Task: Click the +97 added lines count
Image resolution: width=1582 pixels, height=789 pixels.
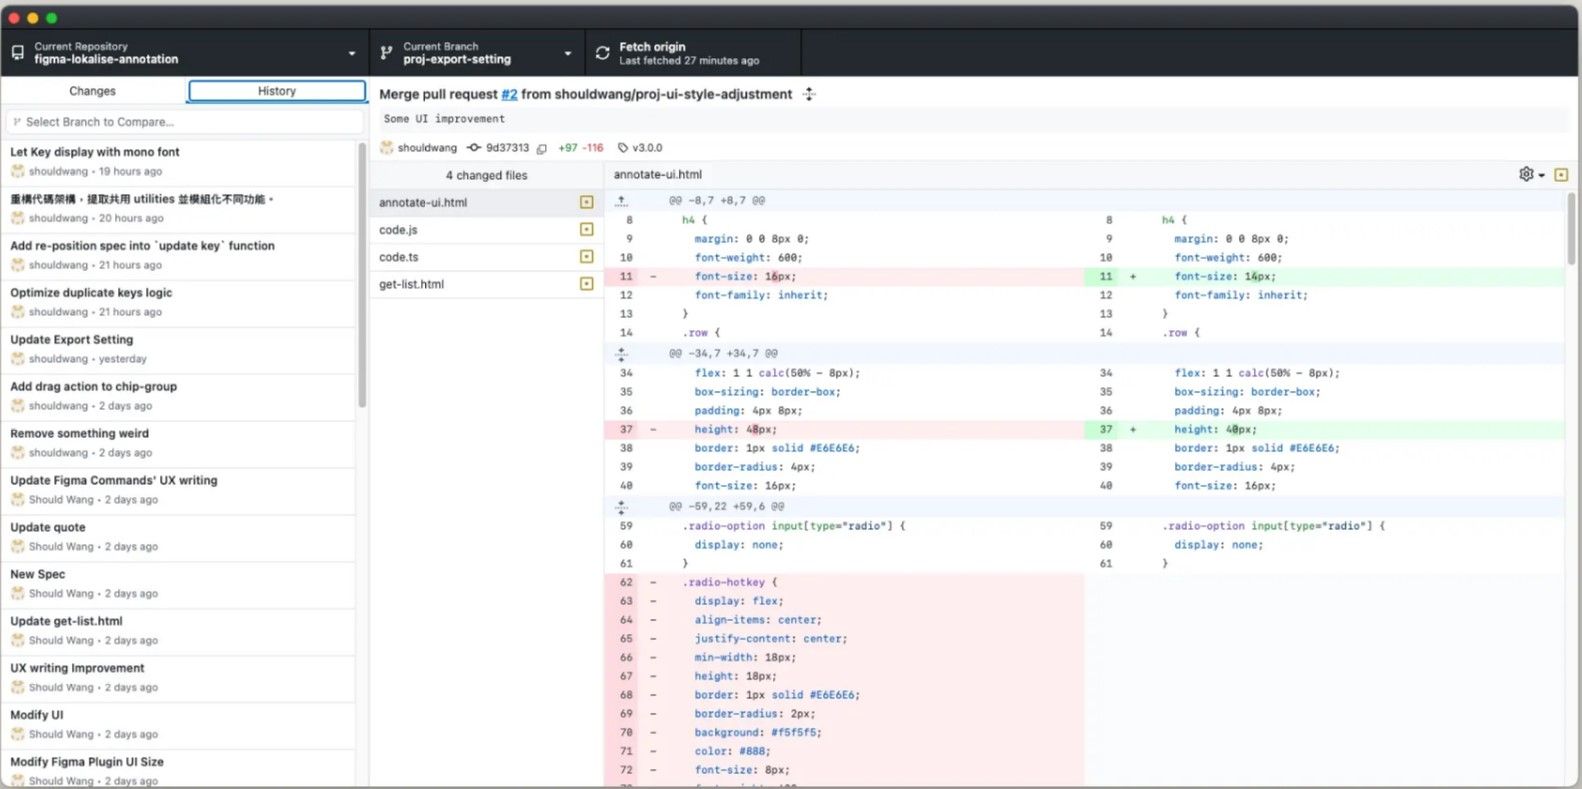Action: 568,148
